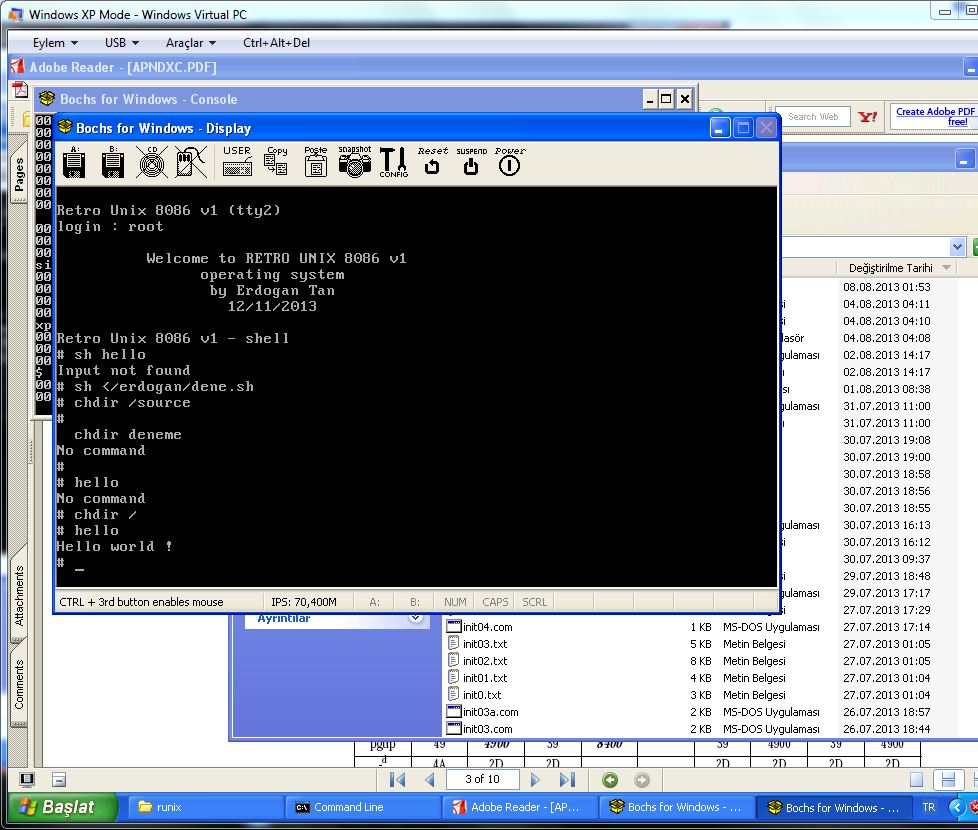Viewport: 978px width, 830px height.
Task: Click the single page layout icon
Action: (916, 779)
